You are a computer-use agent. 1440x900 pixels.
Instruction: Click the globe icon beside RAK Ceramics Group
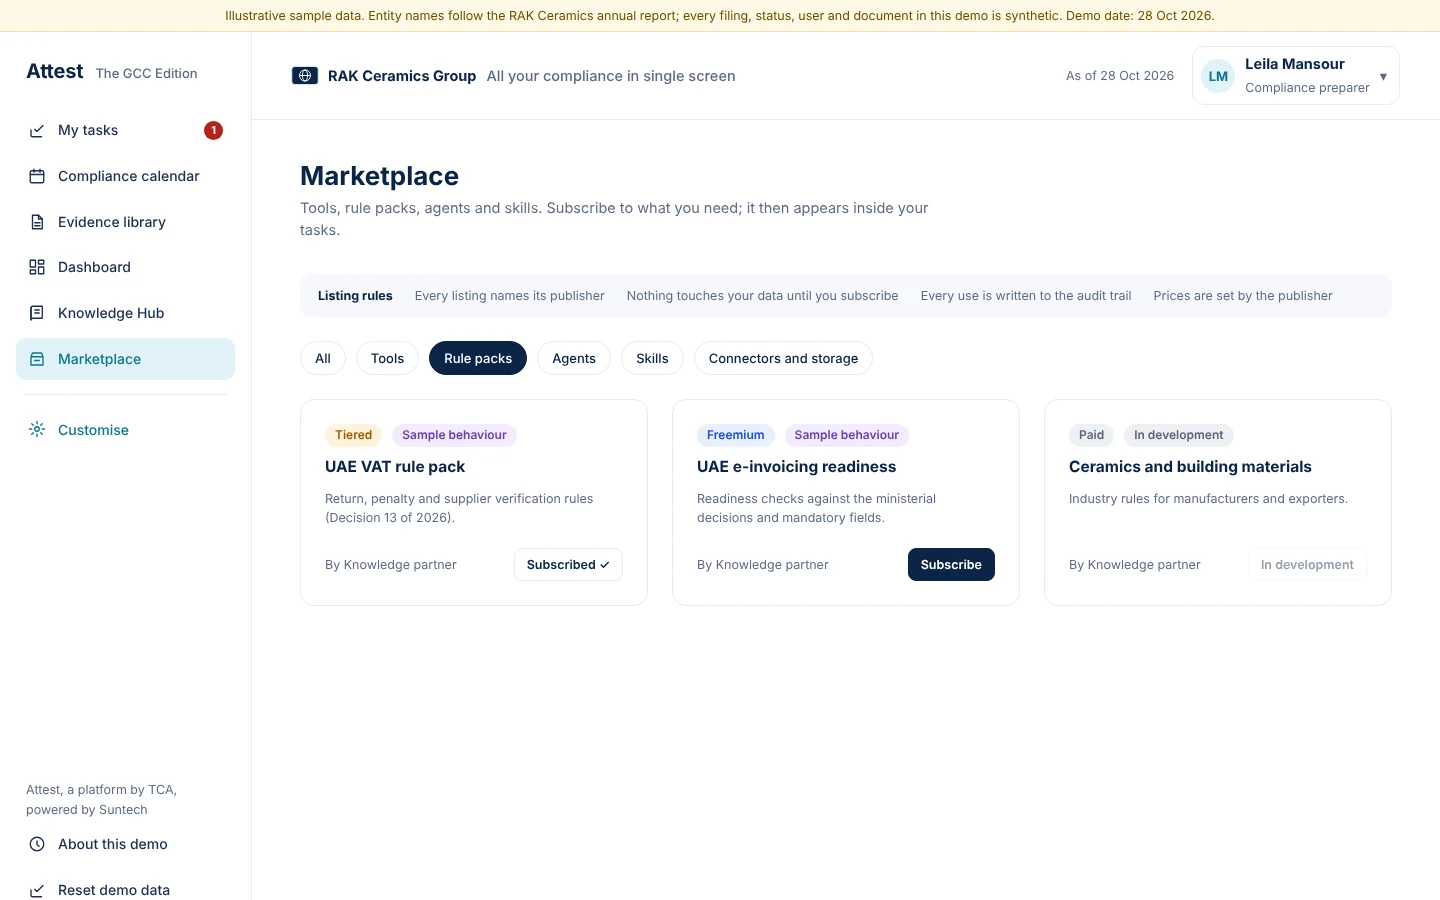(x=305, y=76)
